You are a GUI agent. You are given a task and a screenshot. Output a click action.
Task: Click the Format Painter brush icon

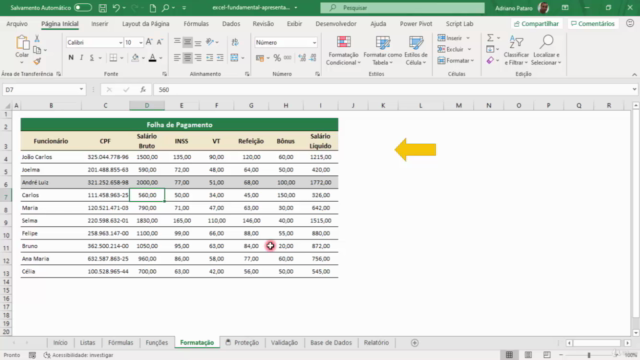click(37, 61)
